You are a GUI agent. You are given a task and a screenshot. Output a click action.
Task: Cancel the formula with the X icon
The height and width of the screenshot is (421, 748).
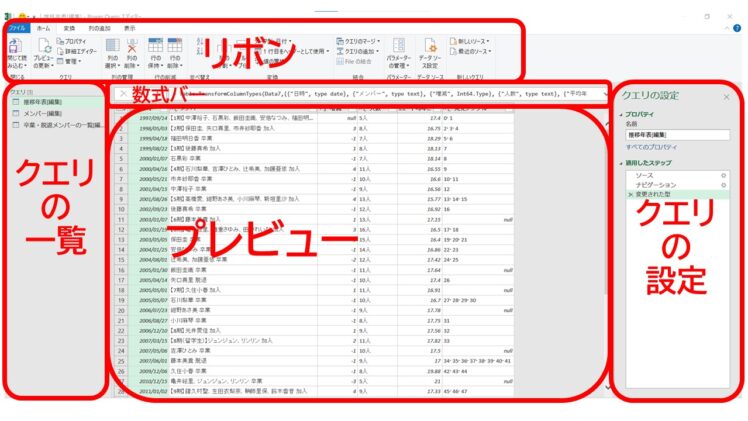pos(120,94)
